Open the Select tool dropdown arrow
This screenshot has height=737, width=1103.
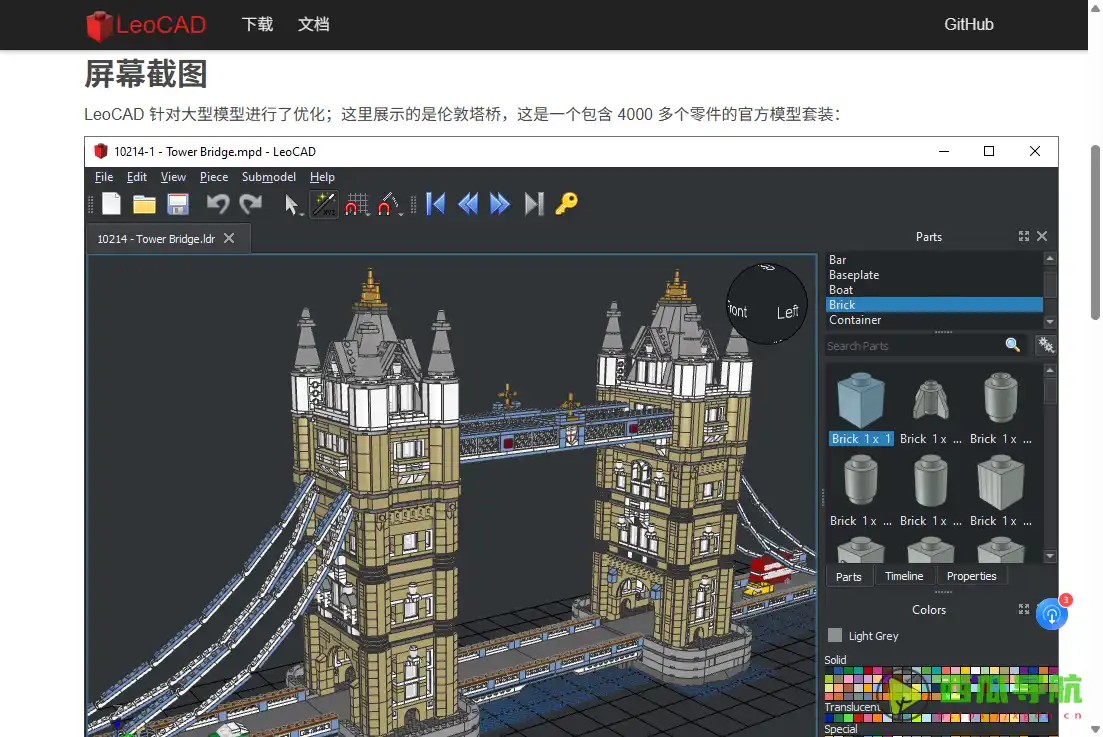[x=302, y=214]
